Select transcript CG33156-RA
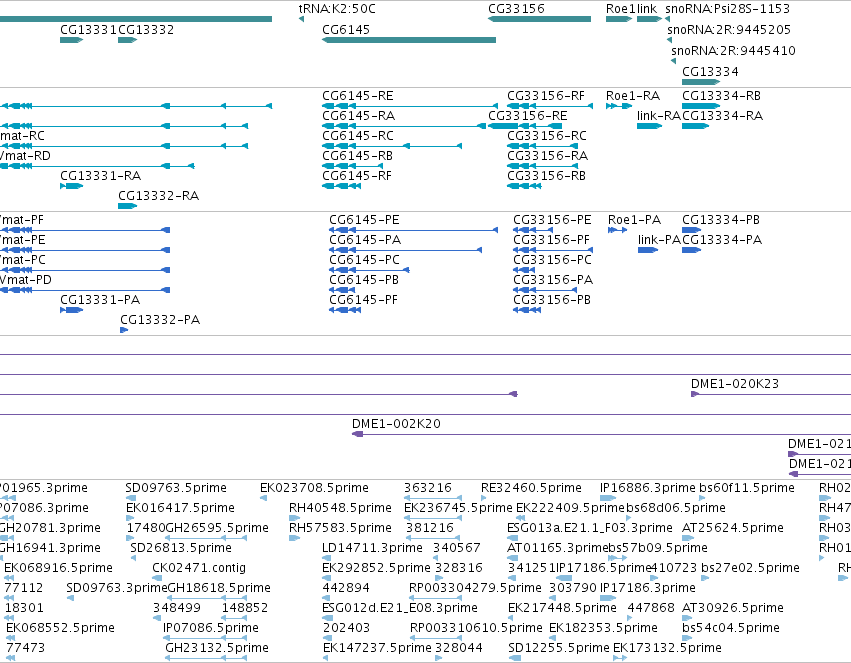Viewport: 851px width, 663px height. tap(547, 156)
